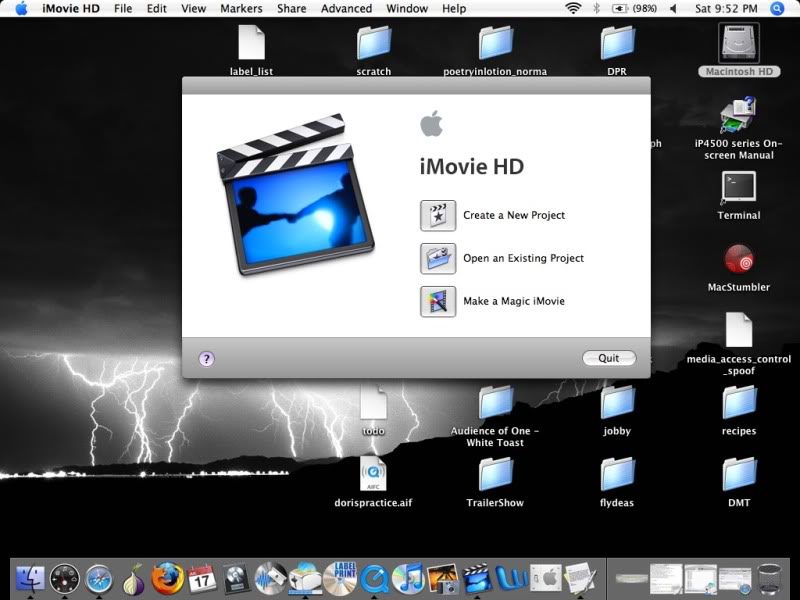Select the Make a Magic iMovie label
The width and height of the screenshot is (800, 600).
pyautogui.click(x=514, y=301)
